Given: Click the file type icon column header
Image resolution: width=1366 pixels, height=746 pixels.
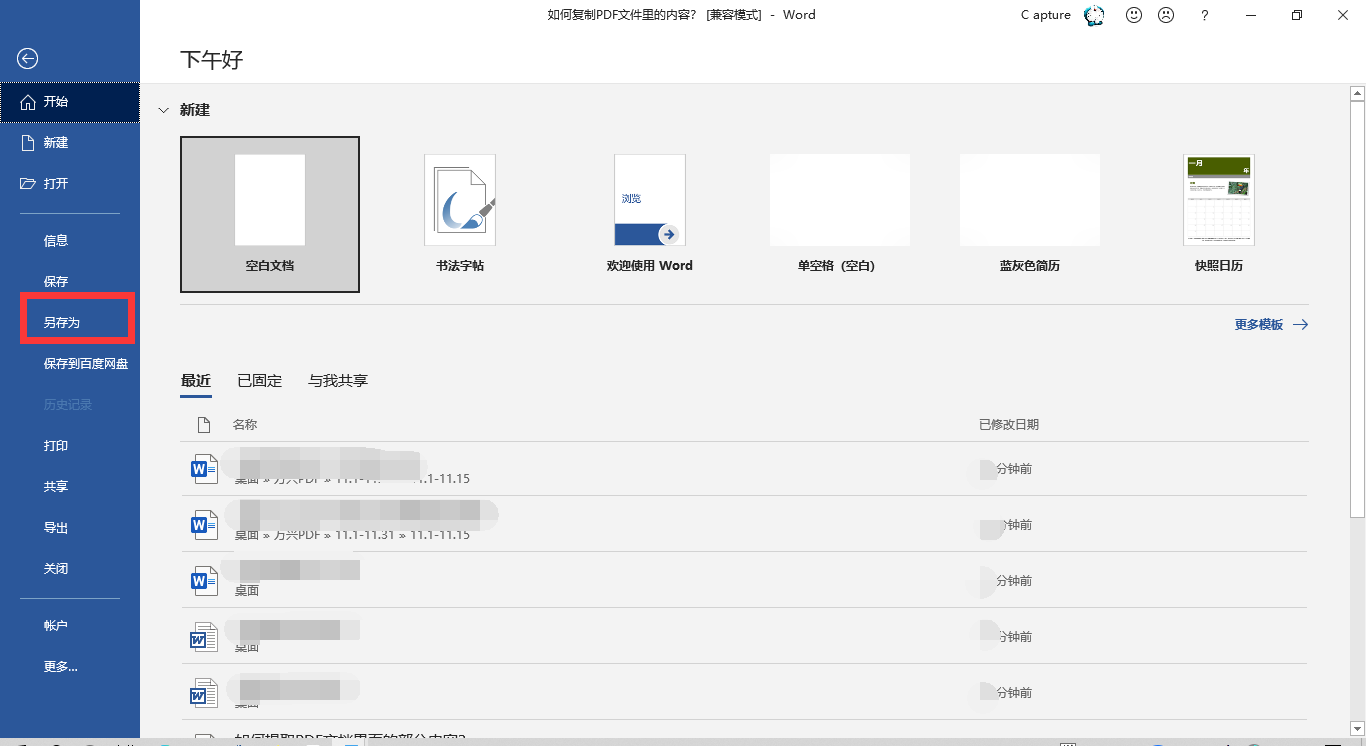Looking at the screenshot, I should 204,425.
